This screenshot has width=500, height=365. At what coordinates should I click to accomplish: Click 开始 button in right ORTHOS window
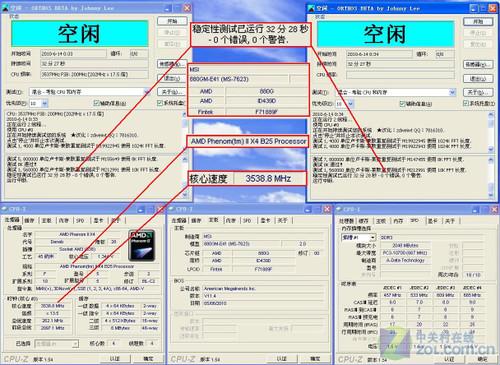coord(478,22)
